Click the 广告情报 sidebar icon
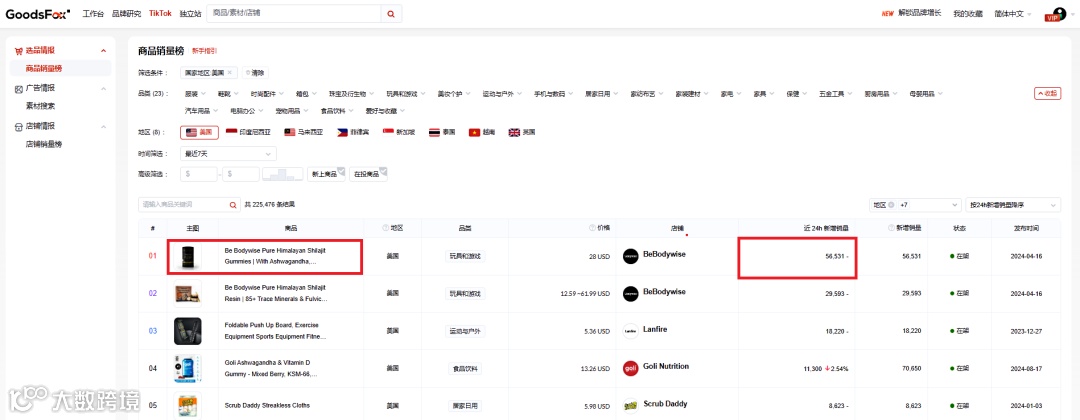The height and width of the screenshot is (420, 1080). 19,88
